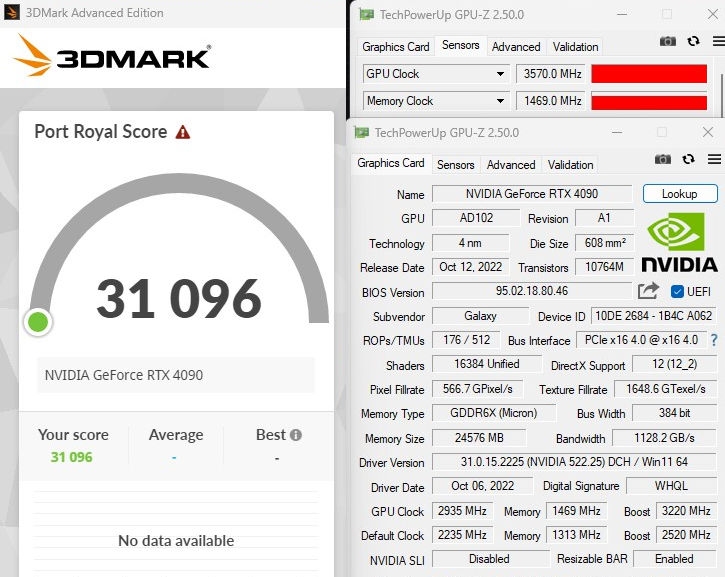Click the Lookup button
Screen dimensions: 725x577
(679, 194)
